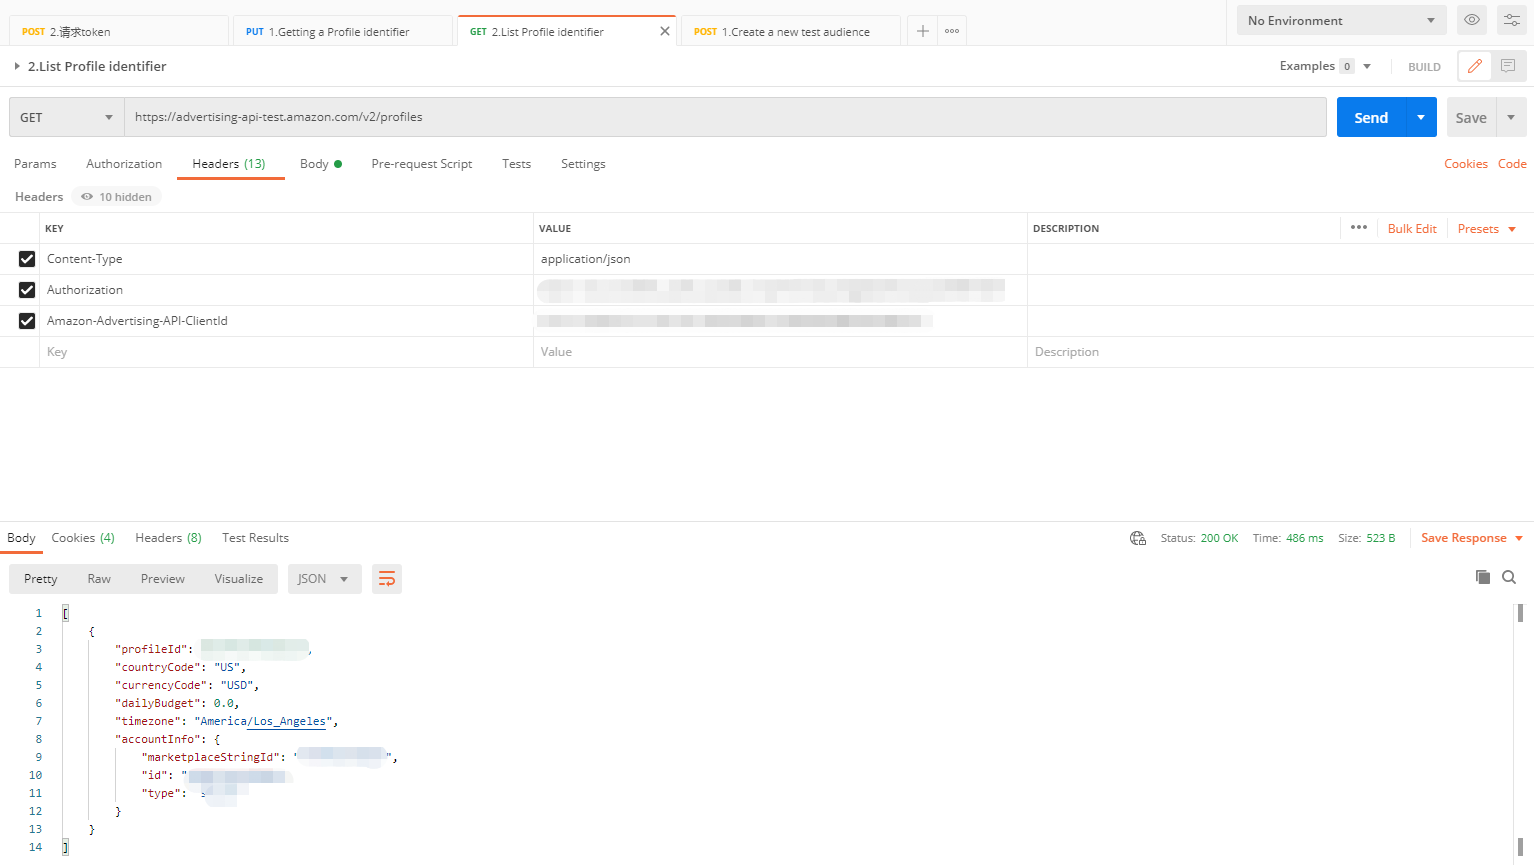Open the Cookies response tab
The width and height of the screenshot is (1534, 865).
82,537
